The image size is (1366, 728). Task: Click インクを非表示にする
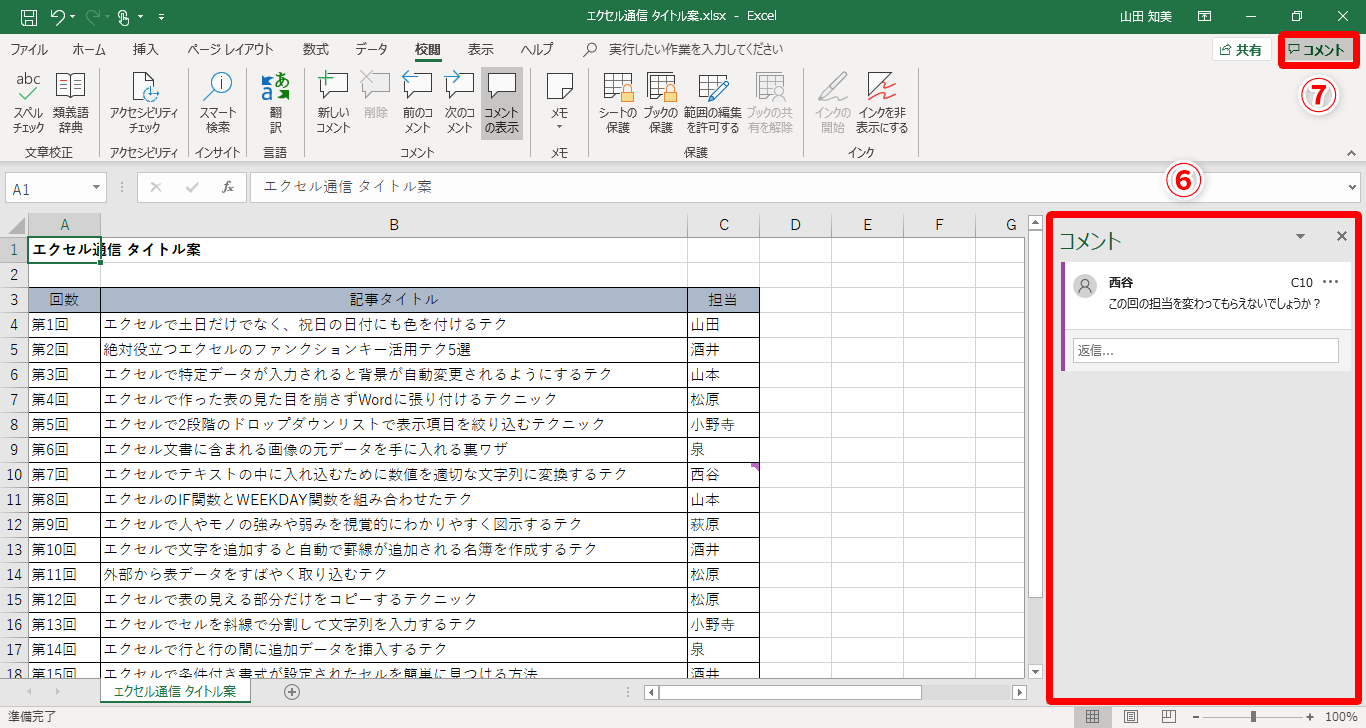882,103
